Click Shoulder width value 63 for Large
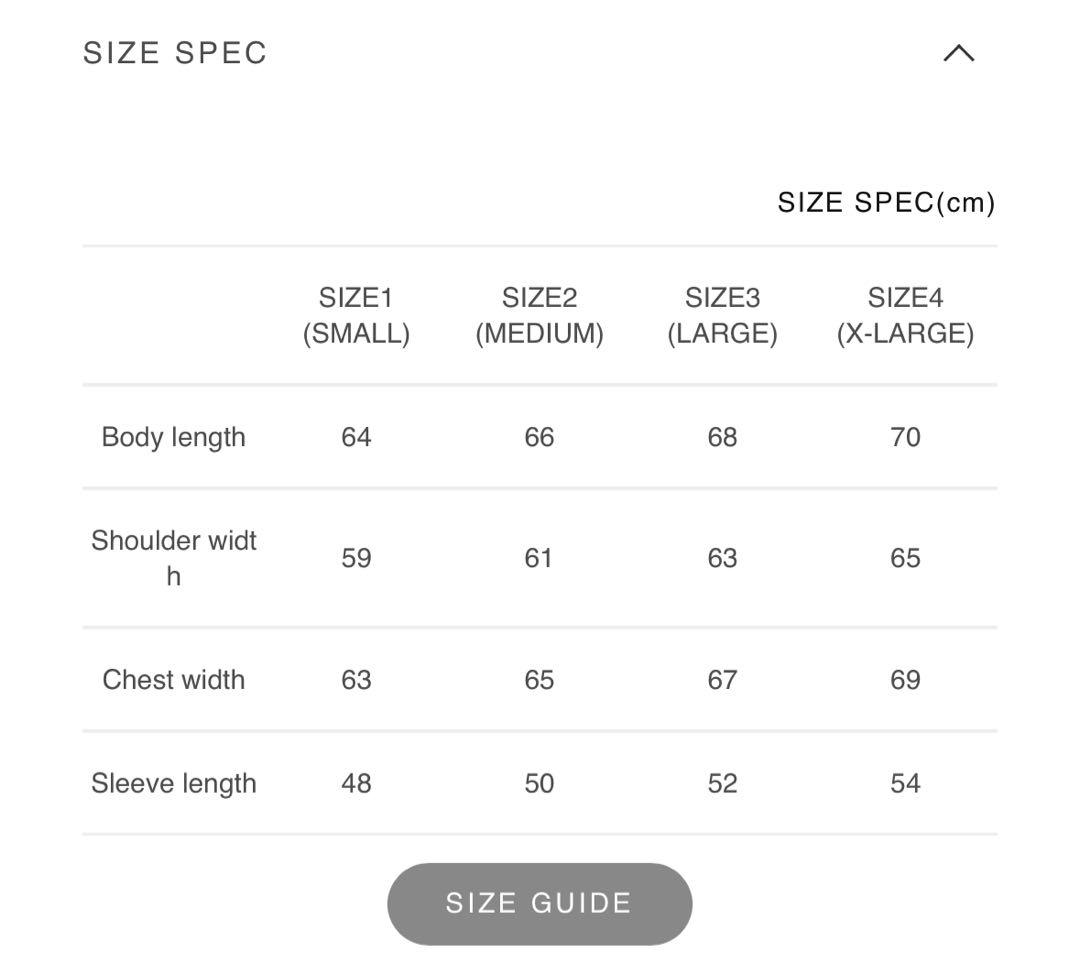Viewport: 1080px width, 974px height. (x=722, y=558)
